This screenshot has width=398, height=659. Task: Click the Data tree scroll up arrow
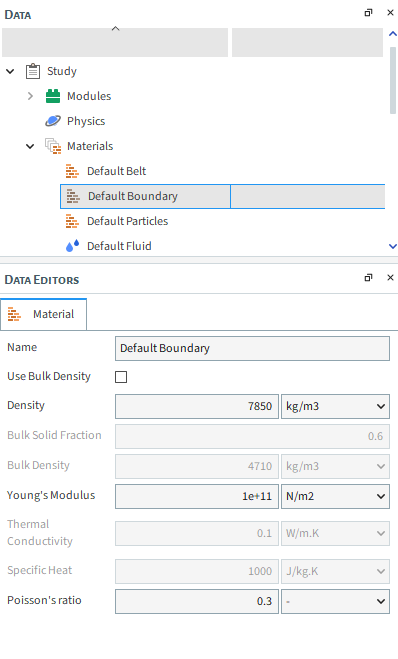click(x=393, y=34)
